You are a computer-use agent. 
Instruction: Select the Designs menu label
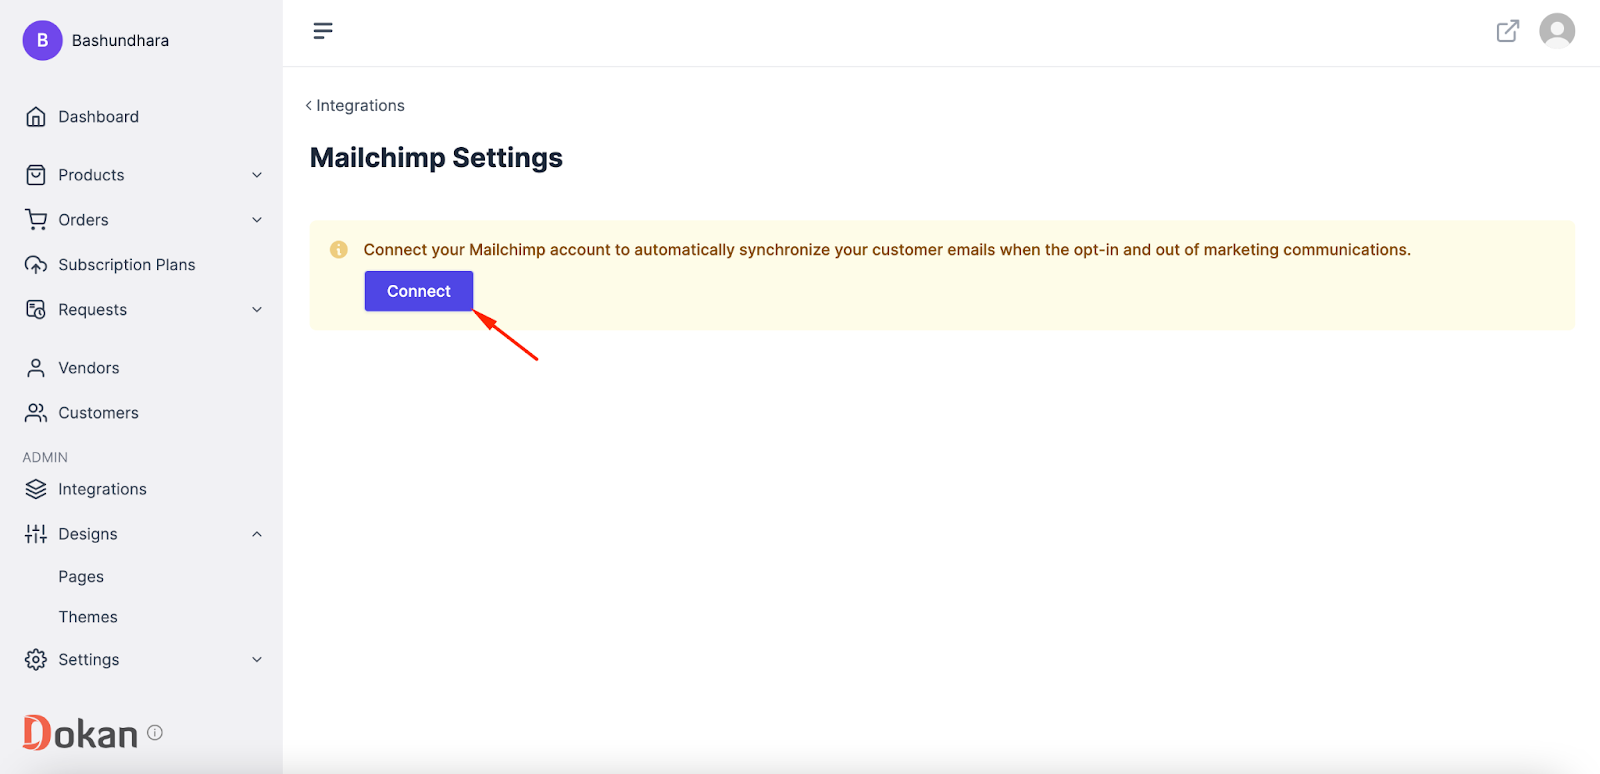coord(87,534)
